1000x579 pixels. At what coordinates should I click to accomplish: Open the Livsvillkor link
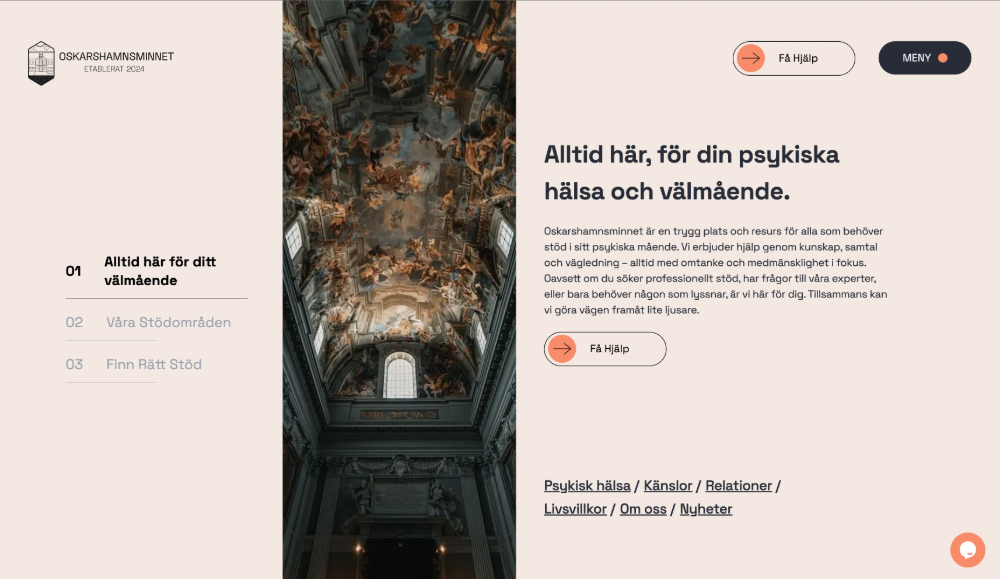[x=575, y=509]
